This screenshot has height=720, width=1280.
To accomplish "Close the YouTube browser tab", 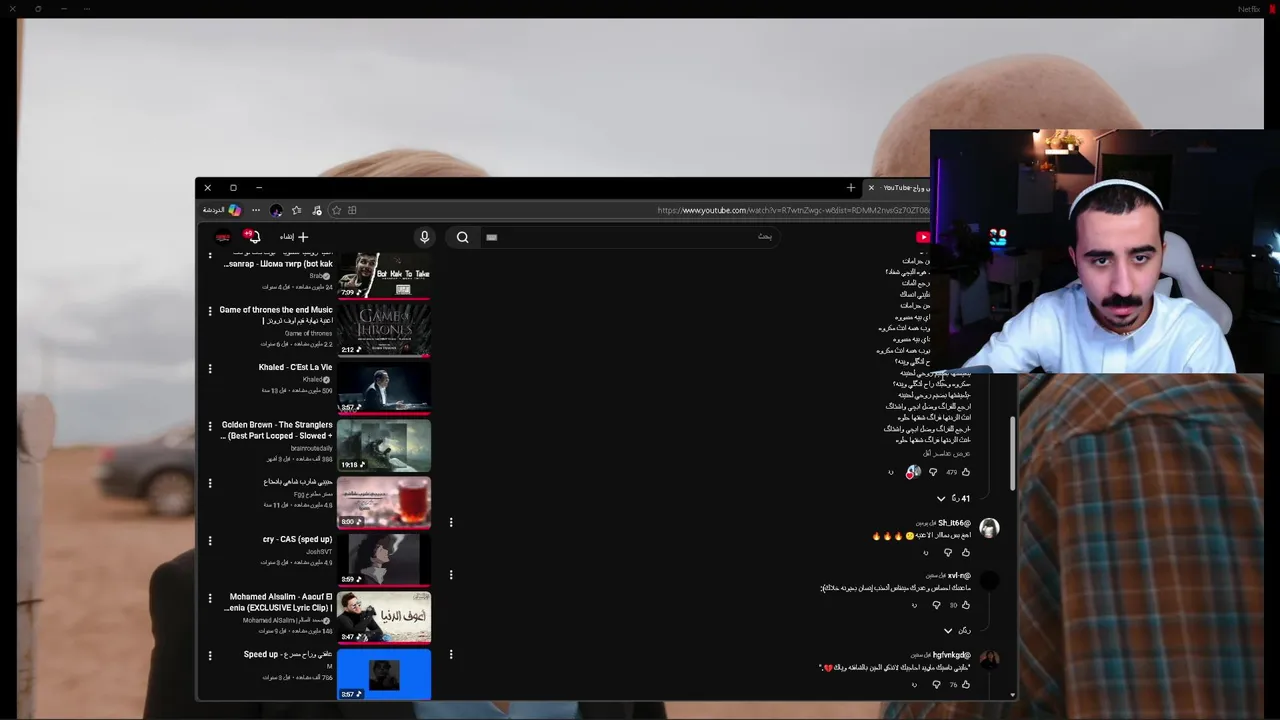I will coord(871,188).
